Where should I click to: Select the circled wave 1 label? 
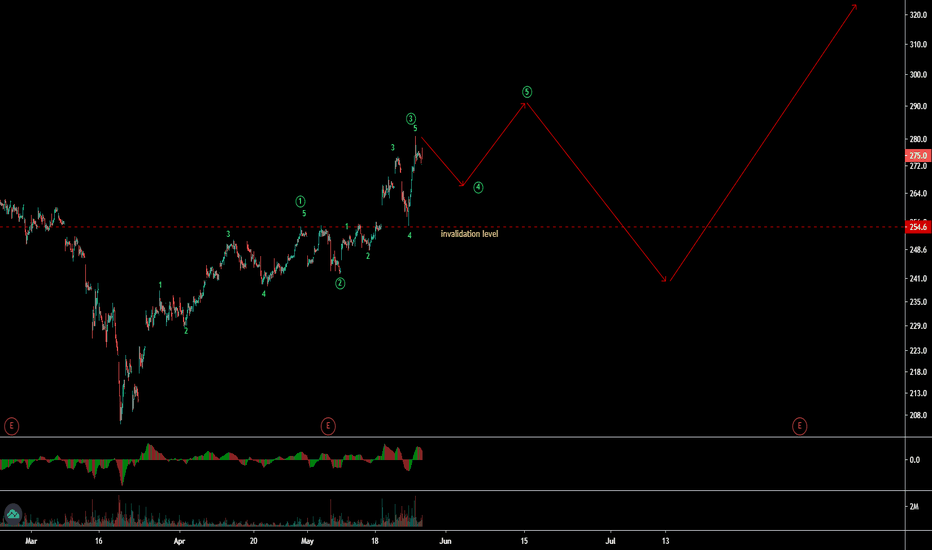tap(300, 202)
